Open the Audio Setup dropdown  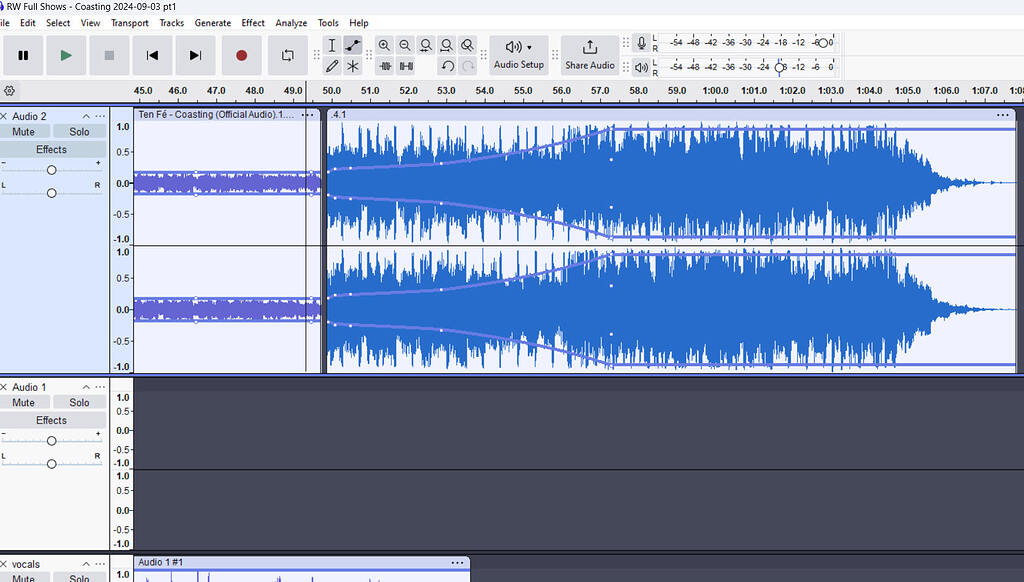518,56
